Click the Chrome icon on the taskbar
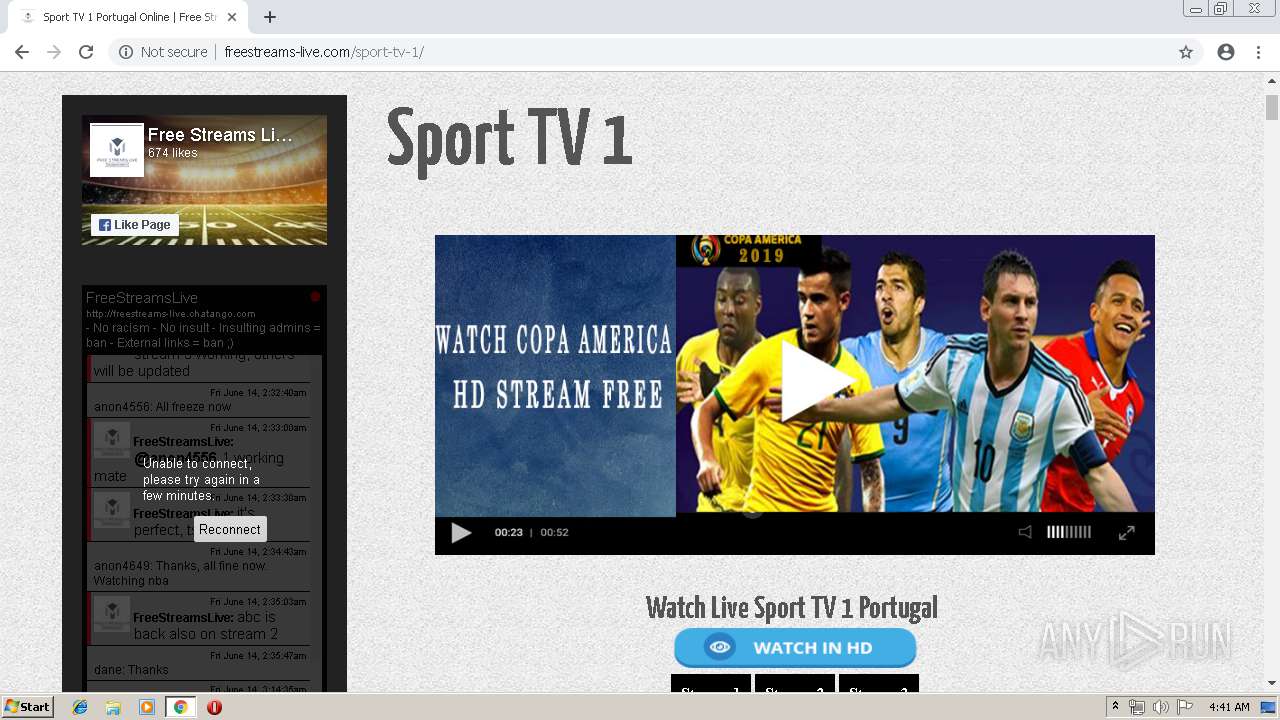This screenshot has height=720, width=1280. tap(180, 707)
